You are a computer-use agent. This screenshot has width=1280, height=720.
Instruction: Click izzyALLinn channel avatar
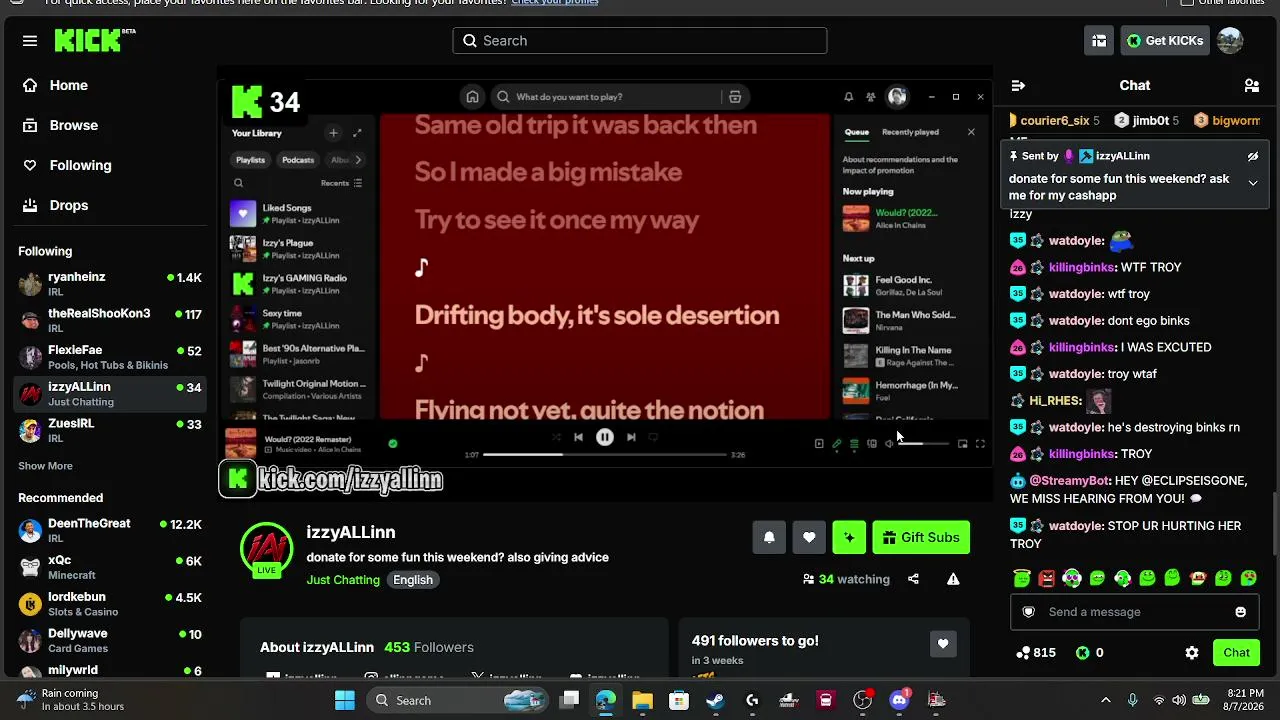coord(266,549)
